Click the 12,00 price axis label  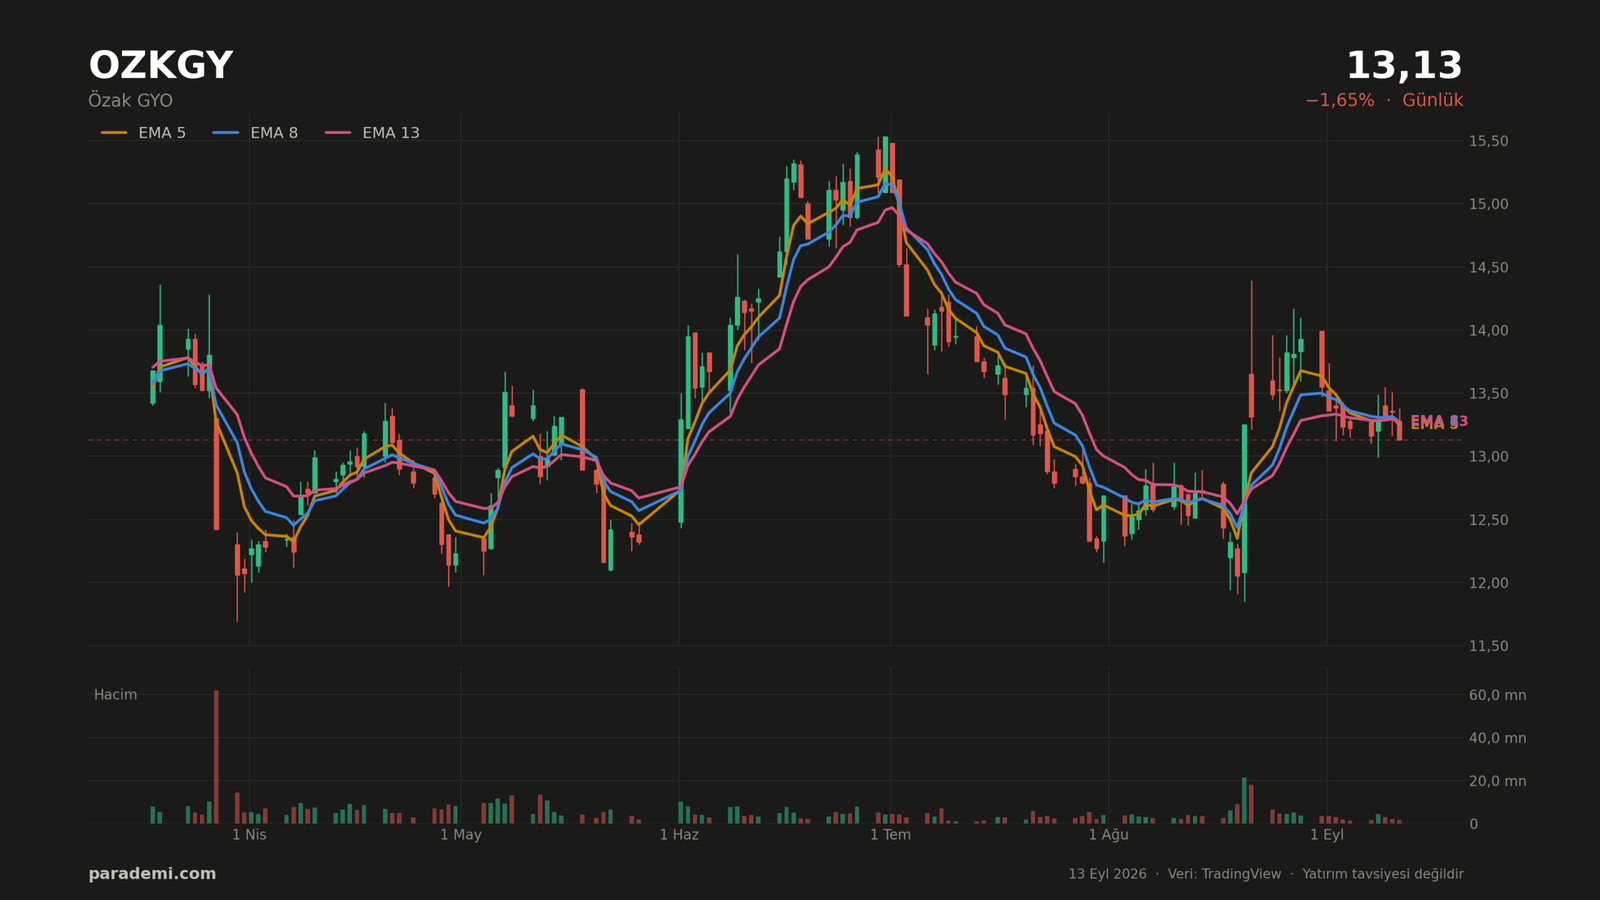point(1488,582)
